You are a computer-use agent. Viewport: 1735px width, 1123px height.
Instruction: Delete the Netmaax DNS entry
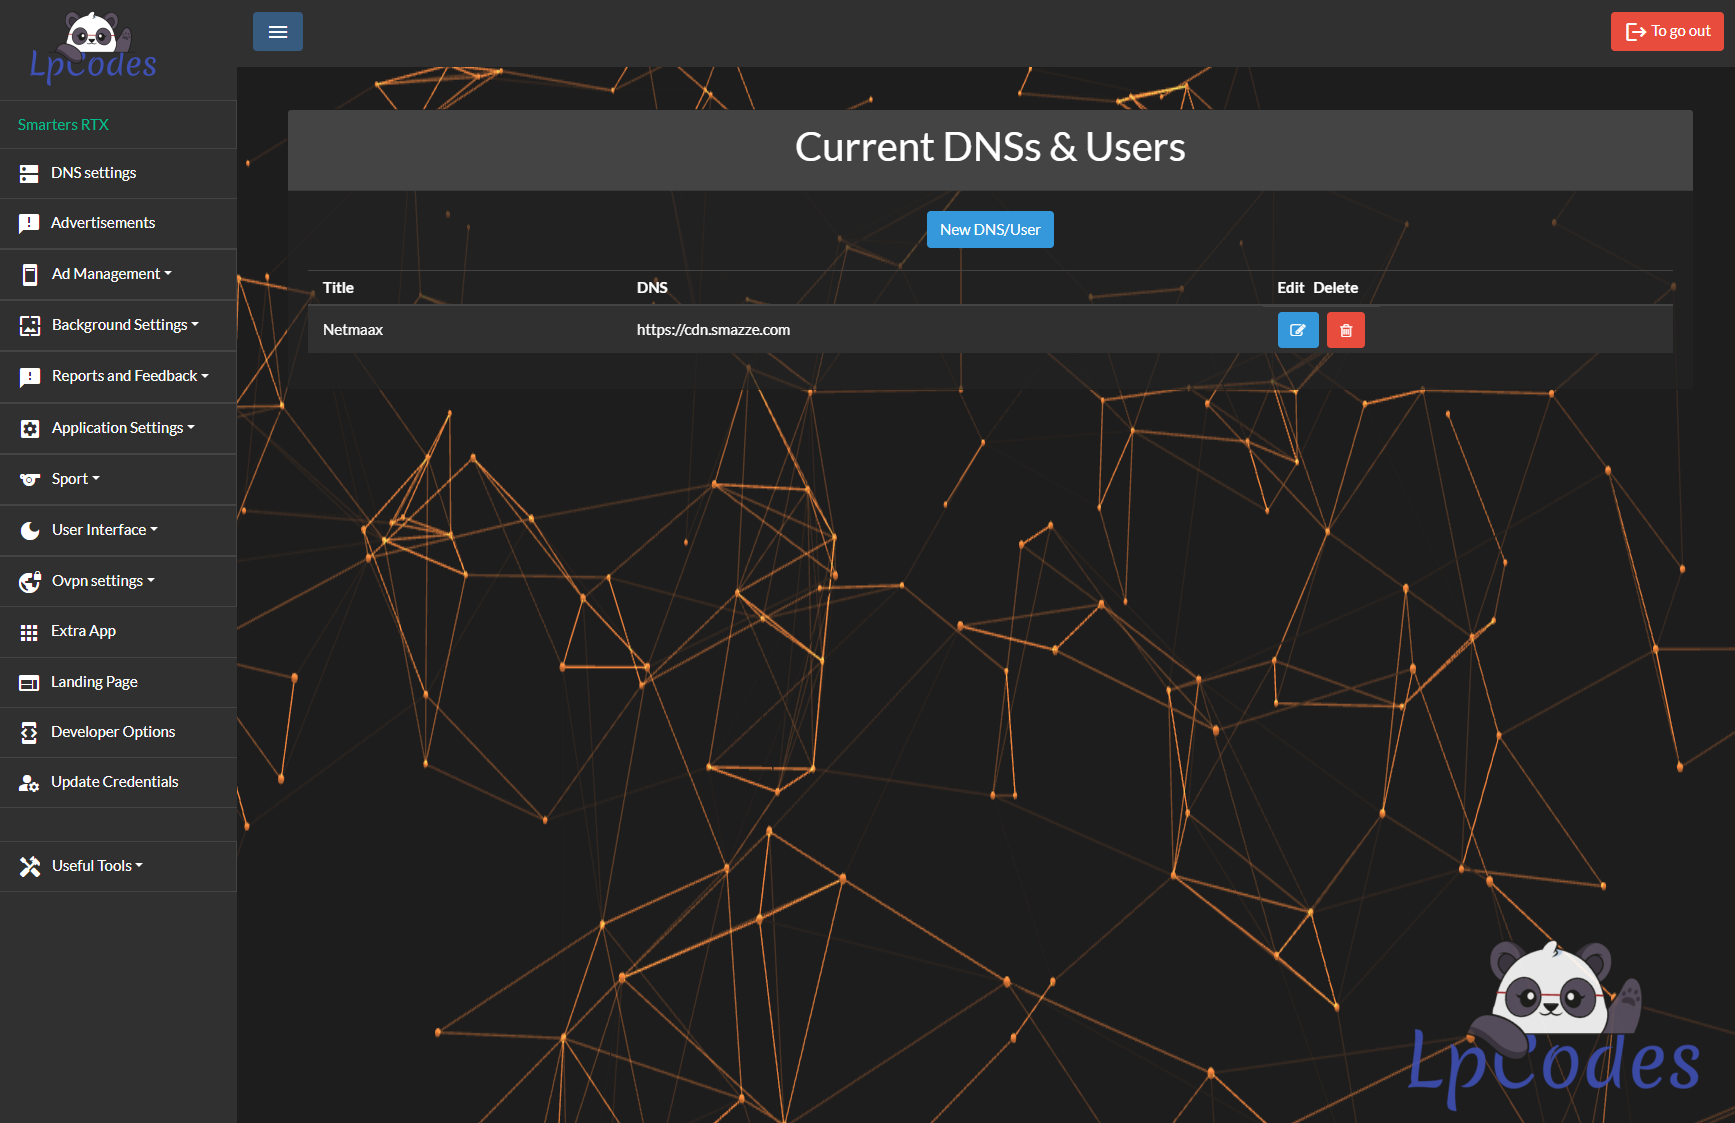click(1346, 330)
